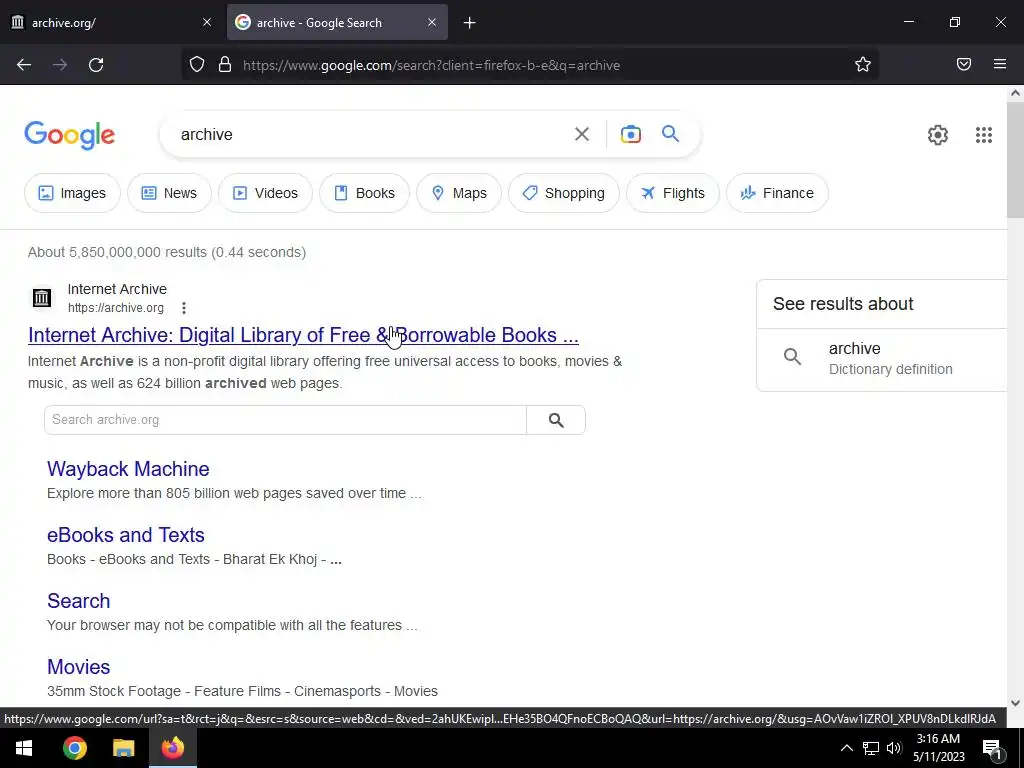Image resolution: width=1024 pixels, height=768 pixels.
Task: Run Google search with magnifier icon
Action: click(671, 134)
